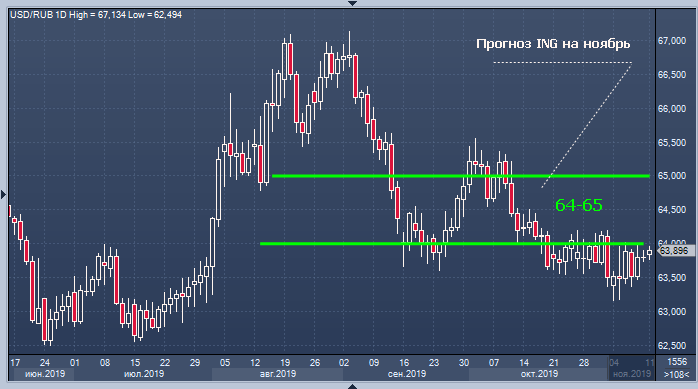Image resolution: width=698 pixels, height=389 pixels.
Task: Select the авг.2019 month band
Action: pos(278,374)
